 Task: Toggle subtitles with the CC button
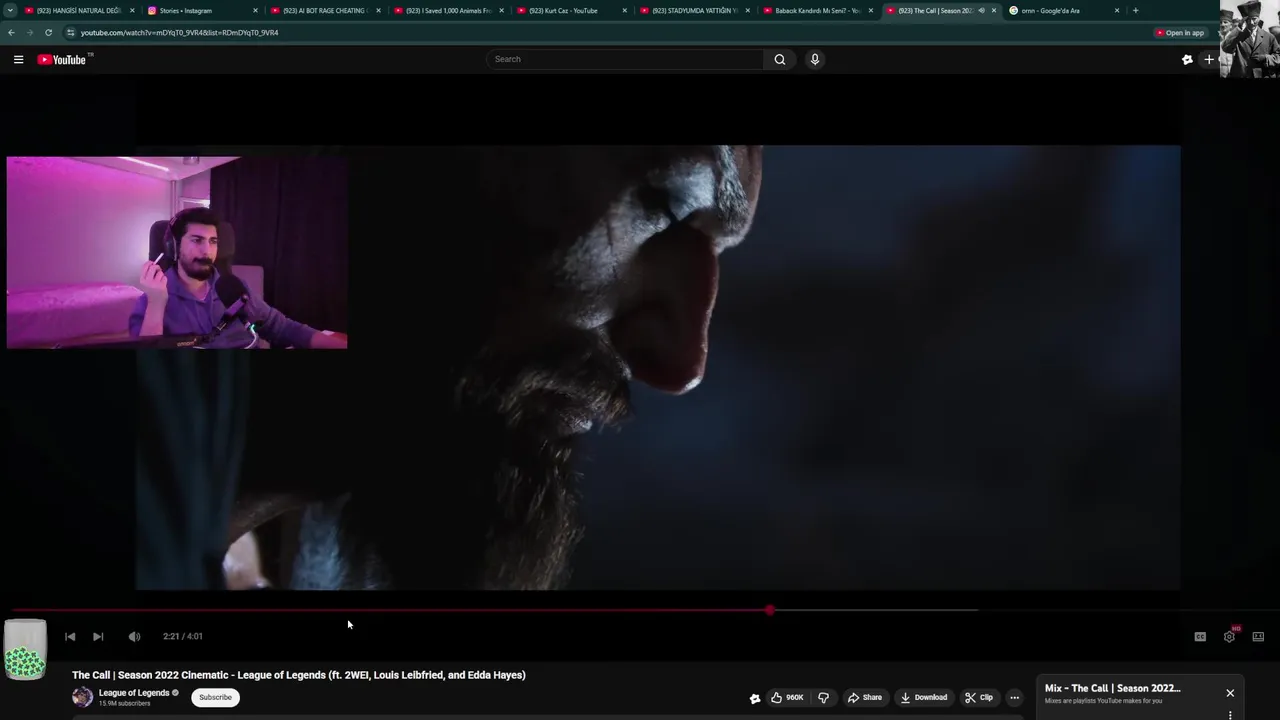click(x=1200, y=637)
